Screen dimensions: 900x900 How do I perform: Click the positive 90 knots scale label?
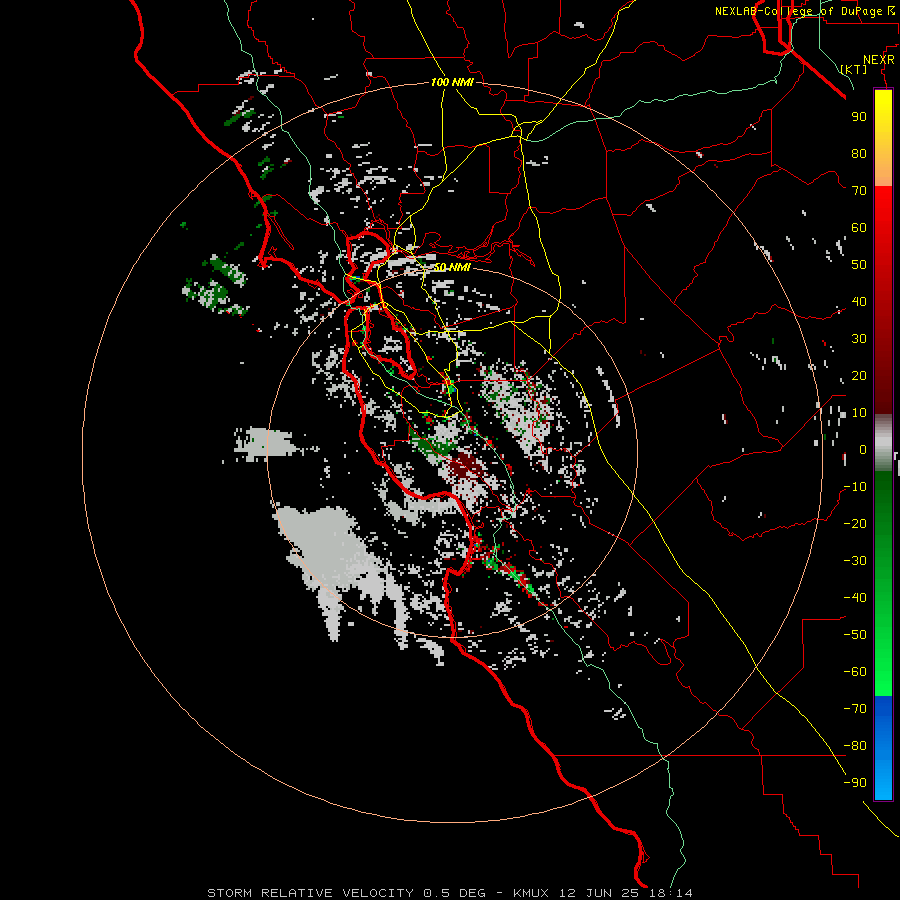pos(859,117)
